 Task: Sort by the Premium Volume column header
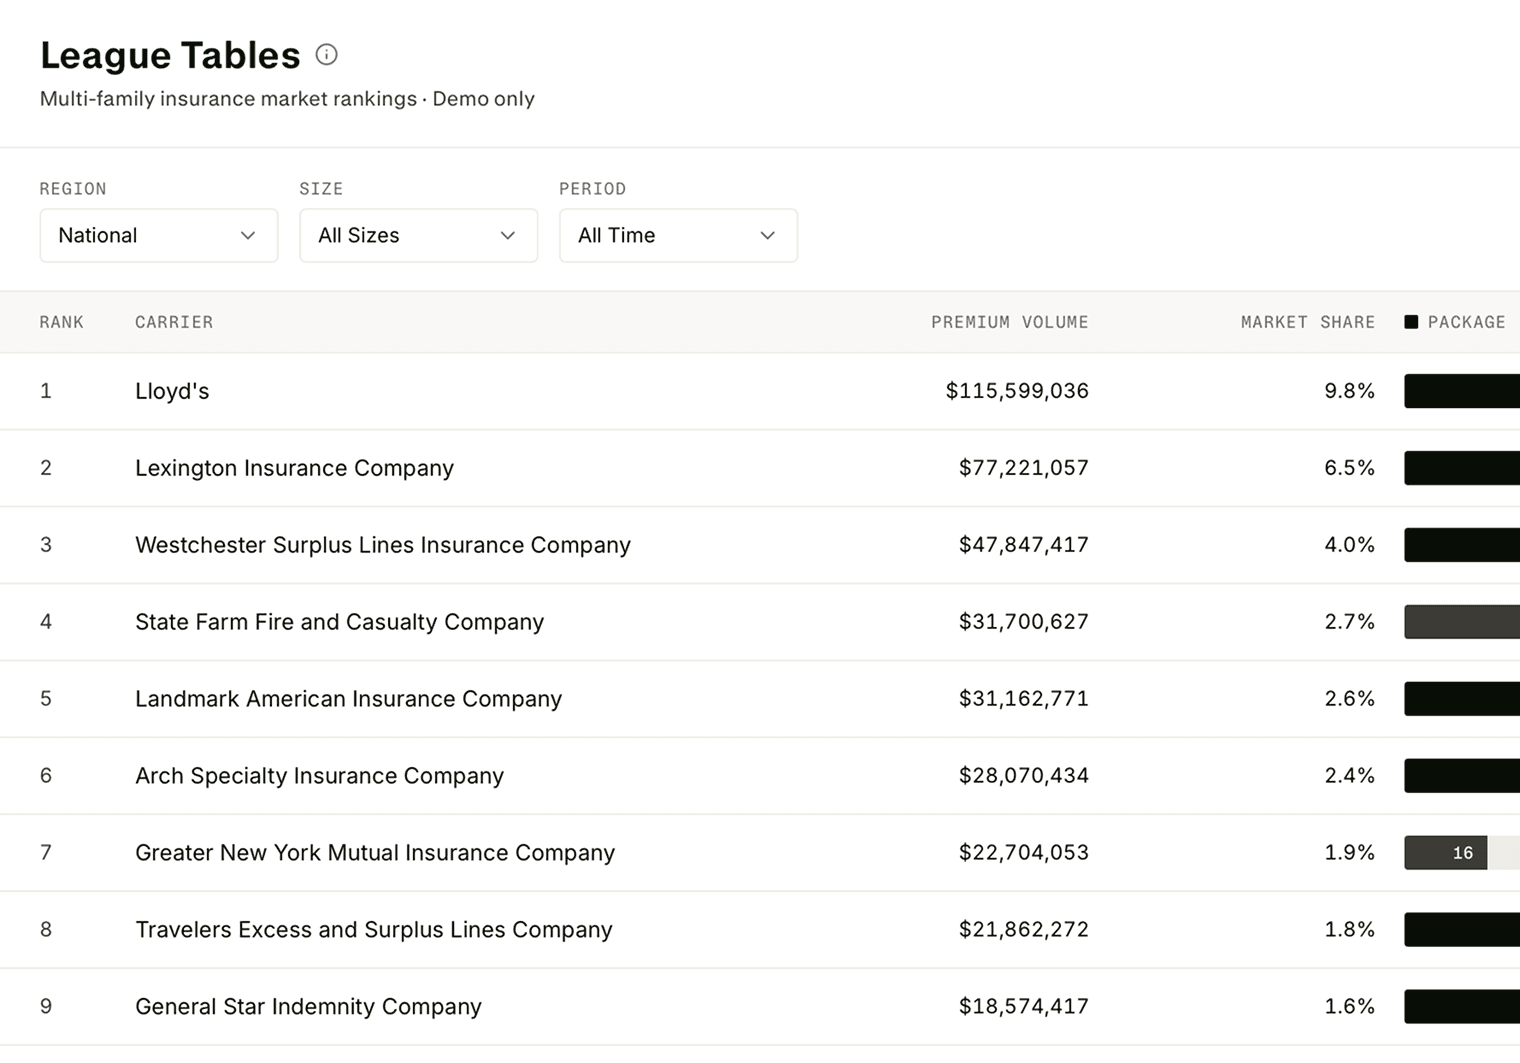(1010, 322)
